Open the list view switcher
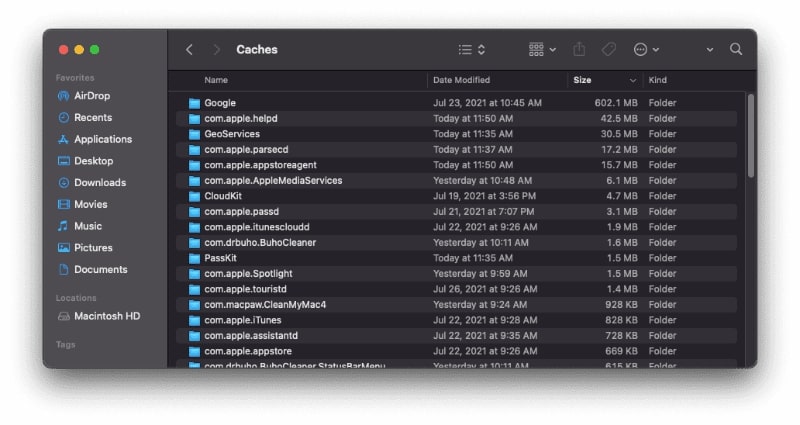 click(471, 49)
